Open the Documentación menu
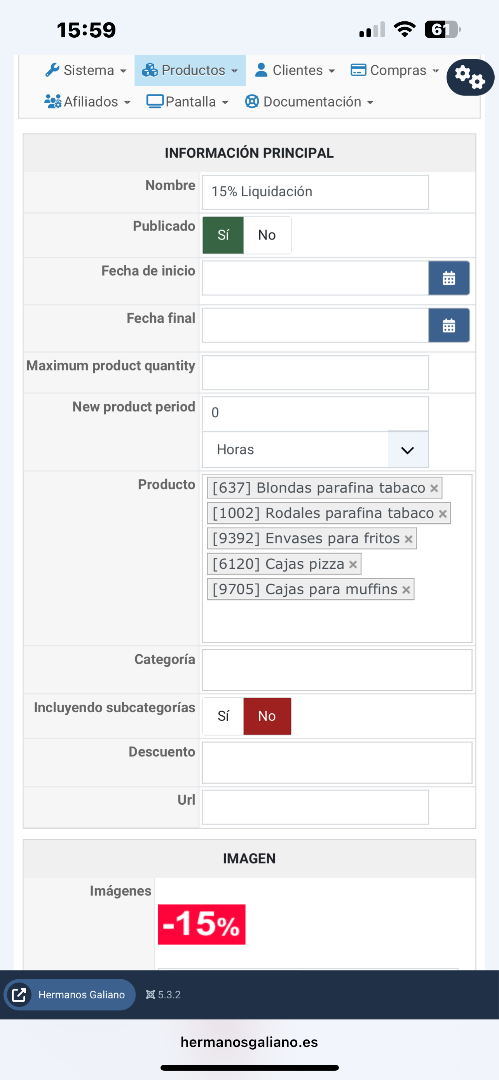Image resolution: width=499 pixels, height=1080 pixels. 309,102
